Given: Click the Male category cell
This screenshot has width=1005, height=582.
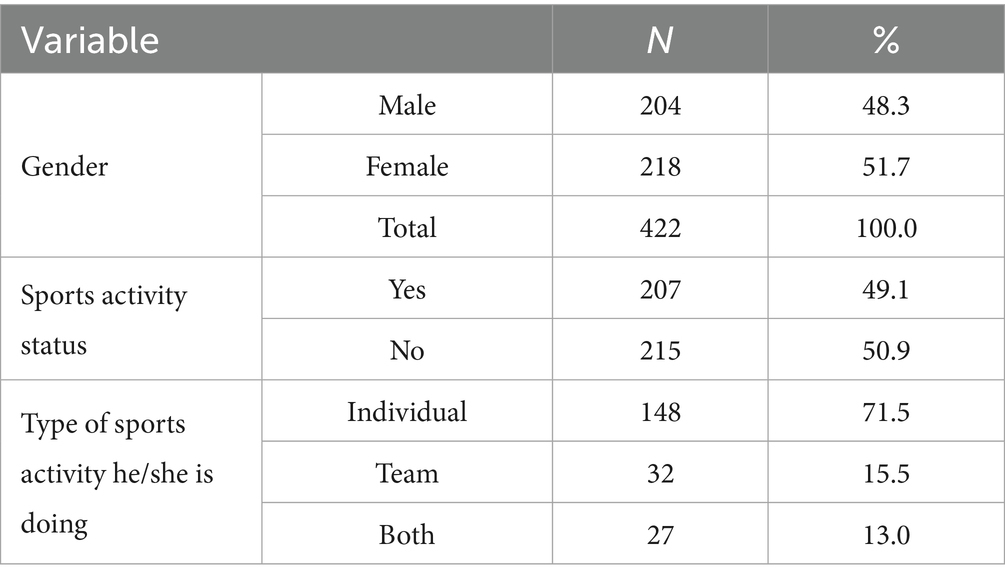Looking at the screenshot, I should pyautogui.click(x=407, y=105).
